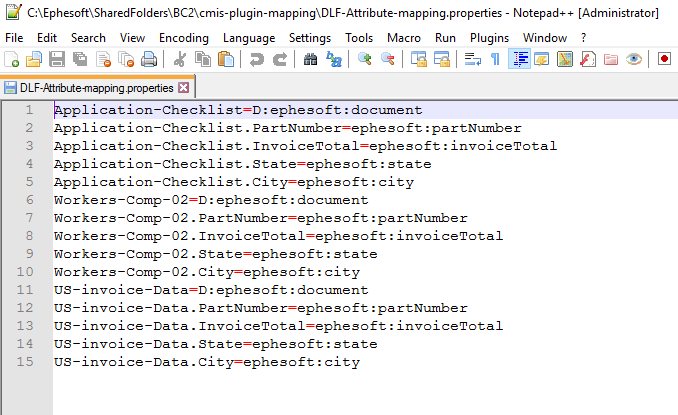678x415 pixels.
Task: Click line number 6 in the margin
Action: point(29,200)
